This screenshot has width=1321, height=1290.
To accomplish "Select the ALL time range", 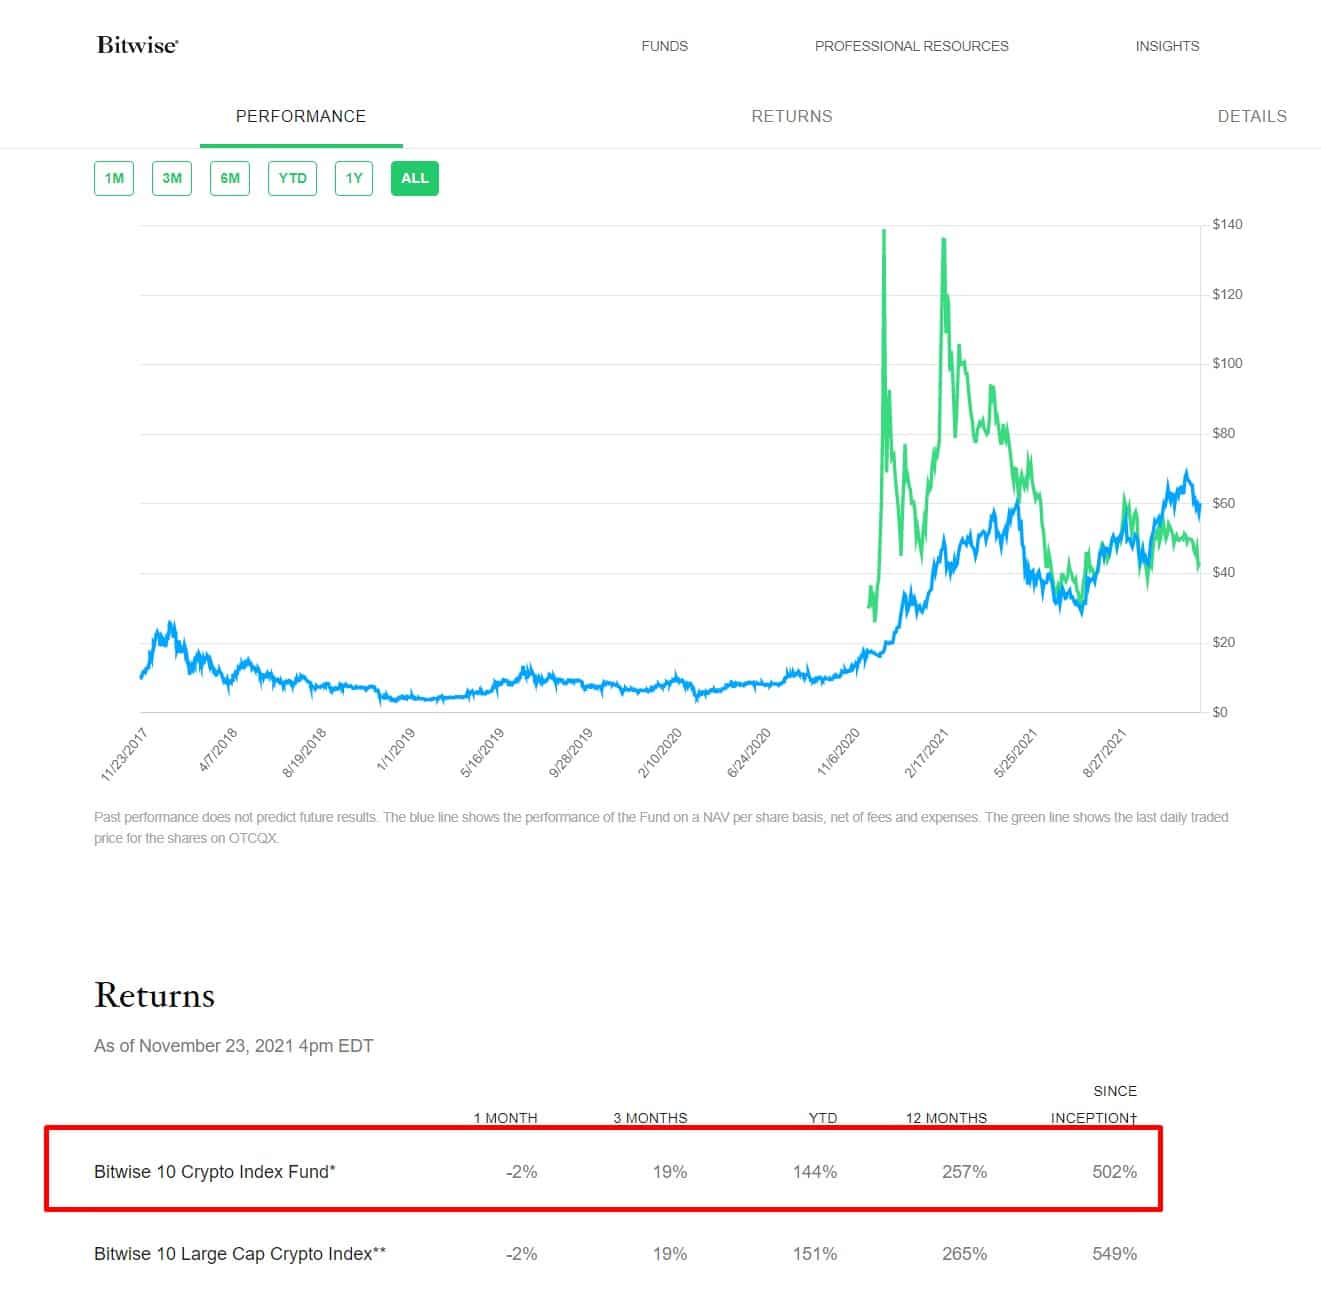I will click(x=414, y=178).
